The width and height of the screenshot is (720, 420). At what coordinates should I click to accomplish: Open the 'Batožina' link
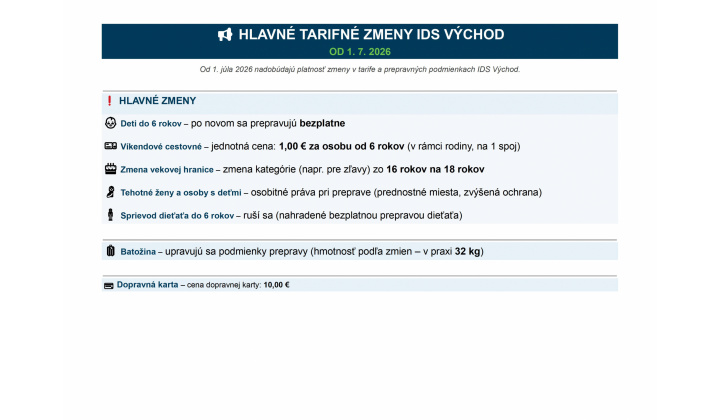pos(138,252)
